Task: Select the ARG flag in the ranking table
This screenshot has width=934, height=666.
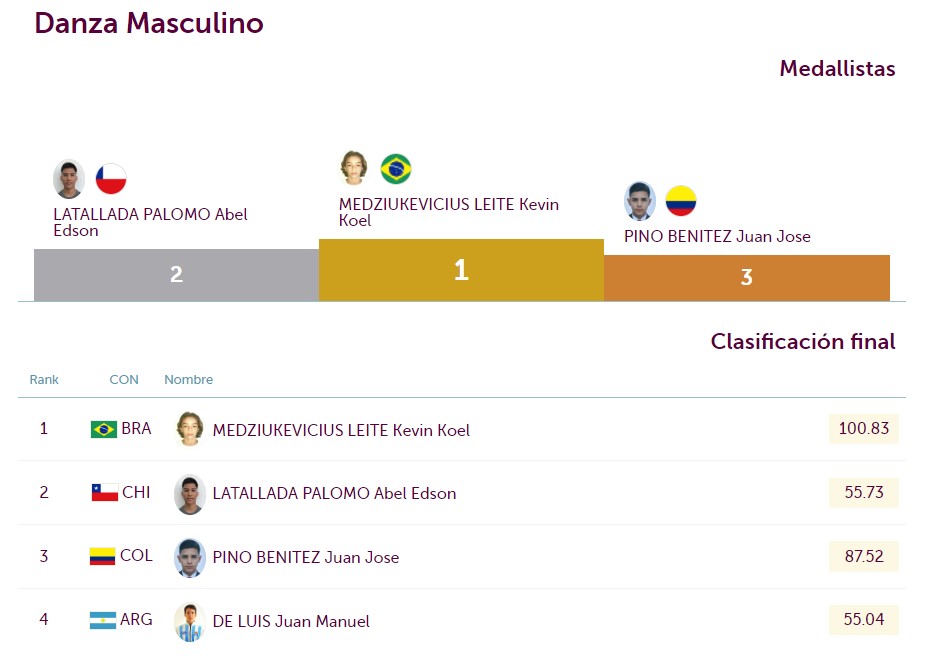Action: [102, 620]
